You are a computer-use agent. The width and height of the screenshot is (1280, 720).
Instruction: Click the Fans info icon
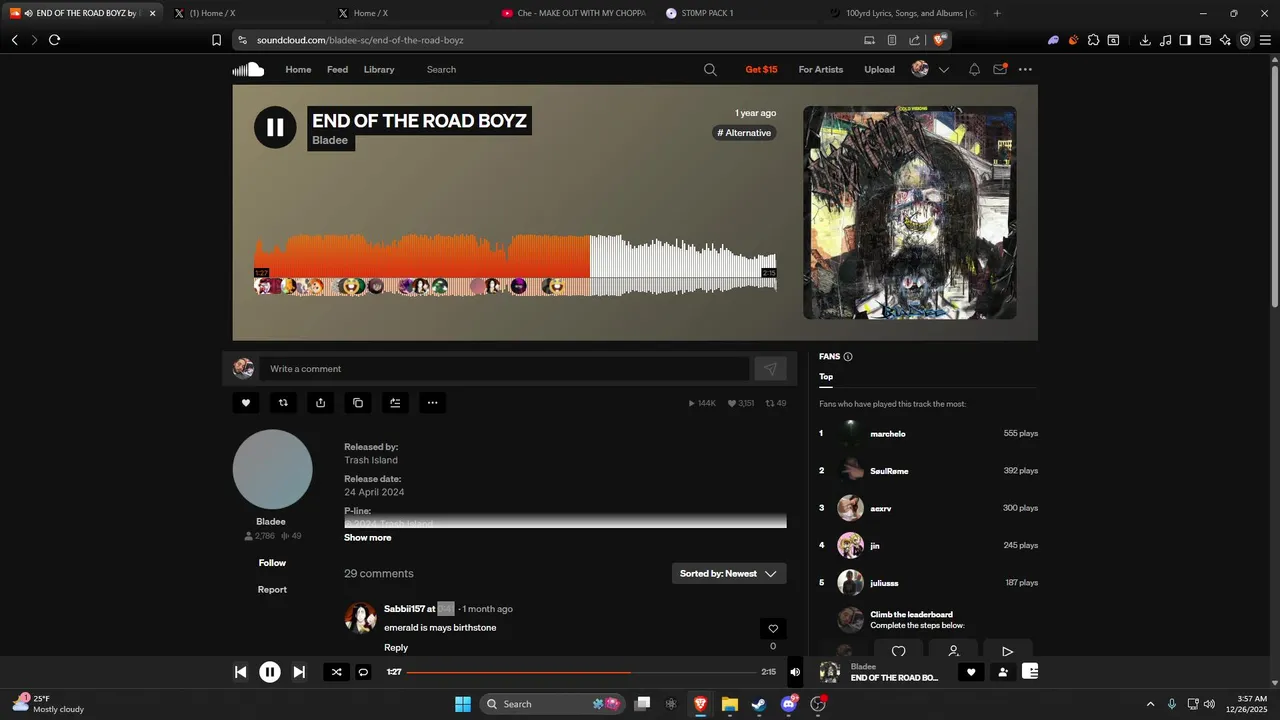coord(848,357)
